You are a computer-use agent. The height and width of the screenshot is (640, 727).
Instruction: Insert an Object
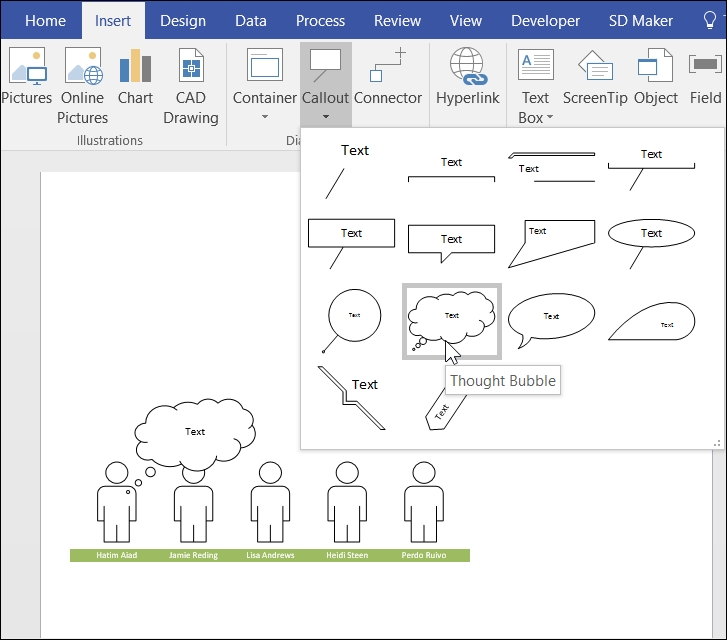[656, 77]
